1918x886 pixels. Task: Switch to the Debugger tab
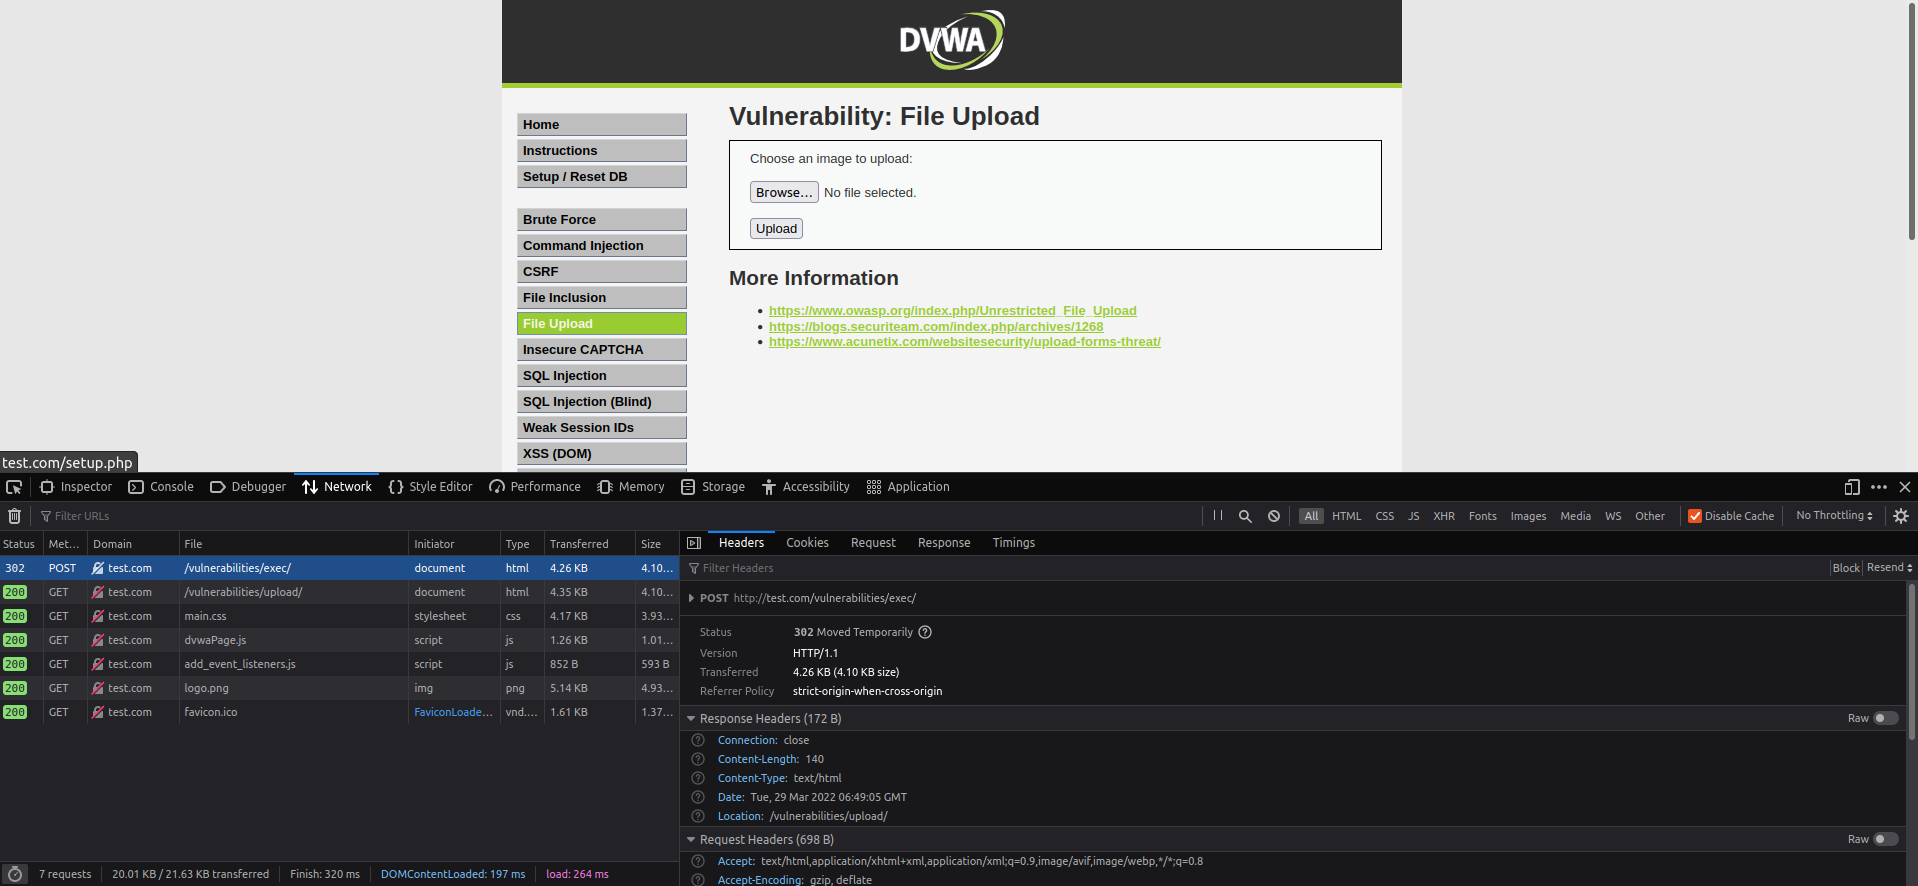[x=248, y=487]
